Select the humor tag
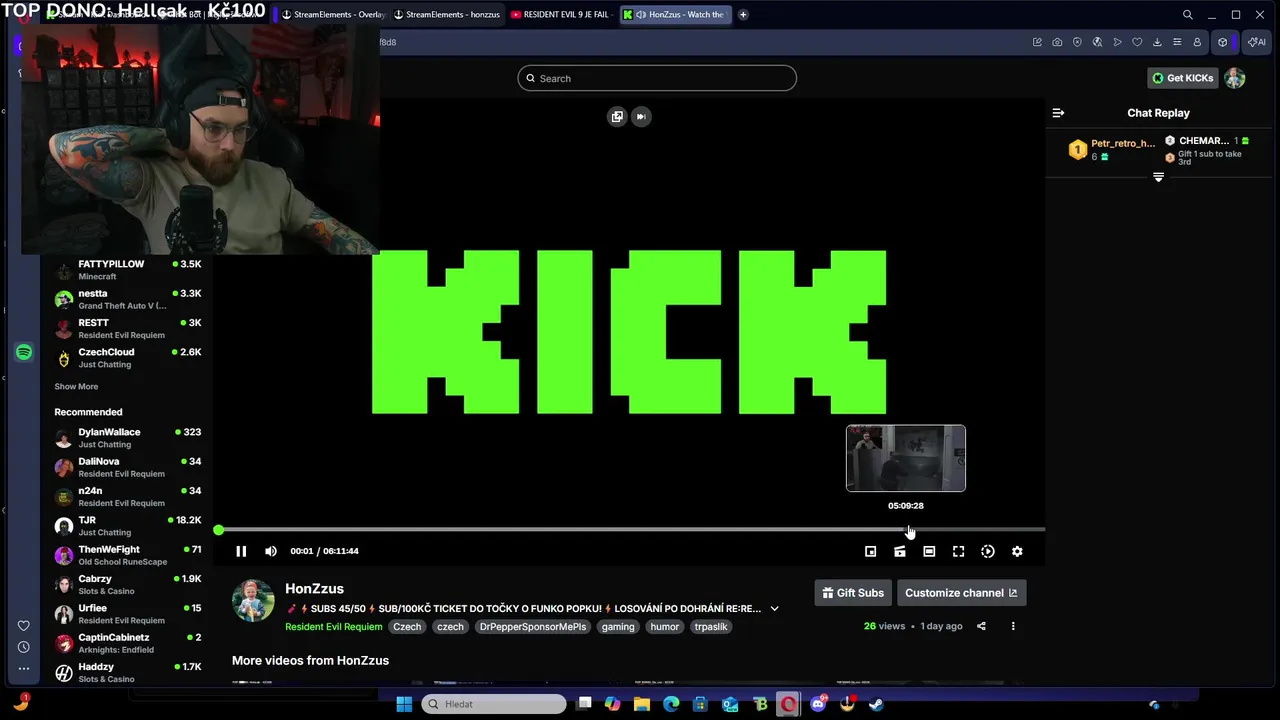Screen dimensions: 1280x720 (665, 626)
